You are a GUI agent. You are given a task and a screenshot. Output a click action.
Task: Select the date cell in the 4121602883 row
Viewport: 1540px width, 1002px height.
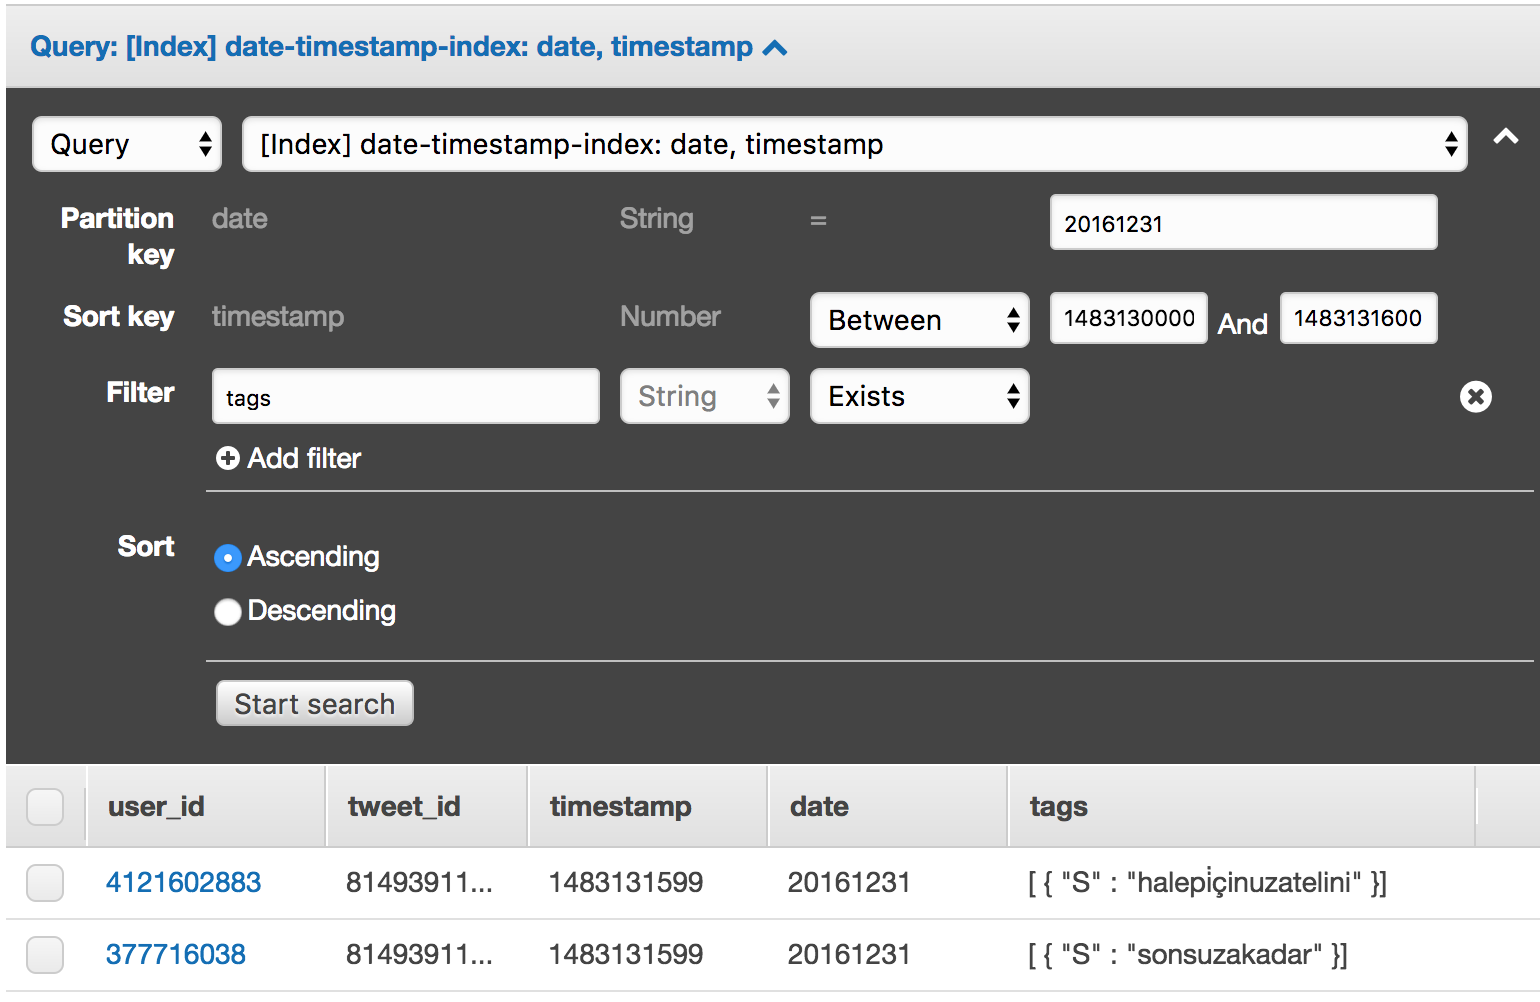(849, 882)
